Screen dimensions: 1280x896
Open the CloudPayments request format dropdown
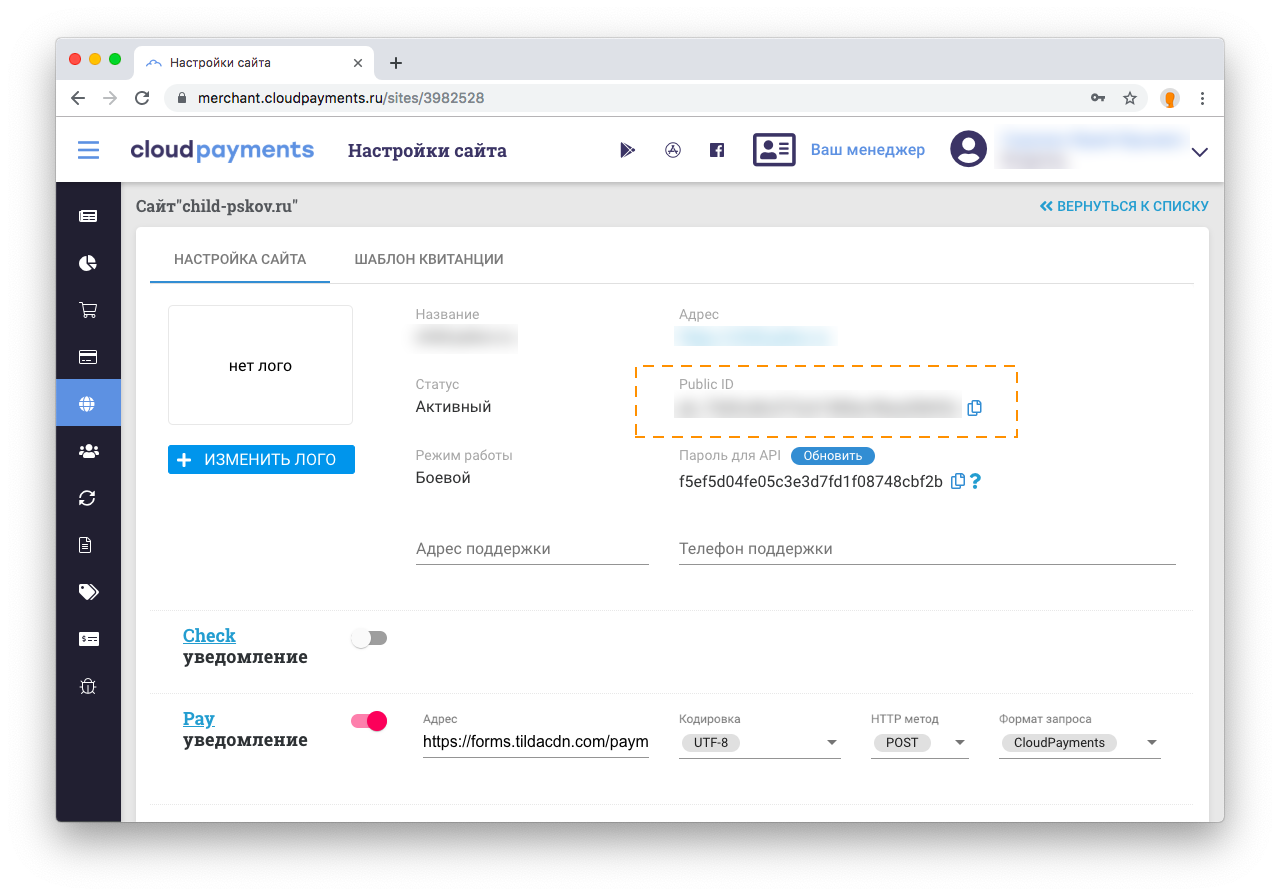click(x=1080, y=743)
